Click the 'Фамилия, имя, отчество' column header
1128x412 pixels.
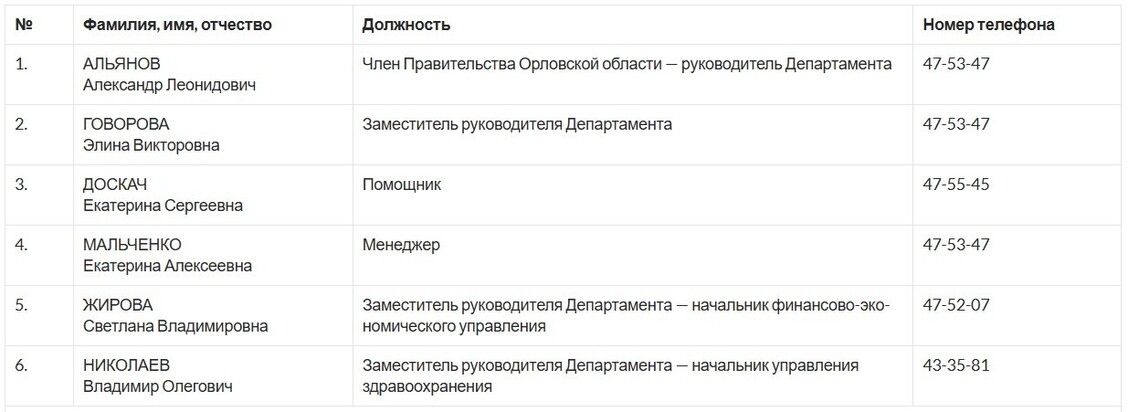pos(177,24)
